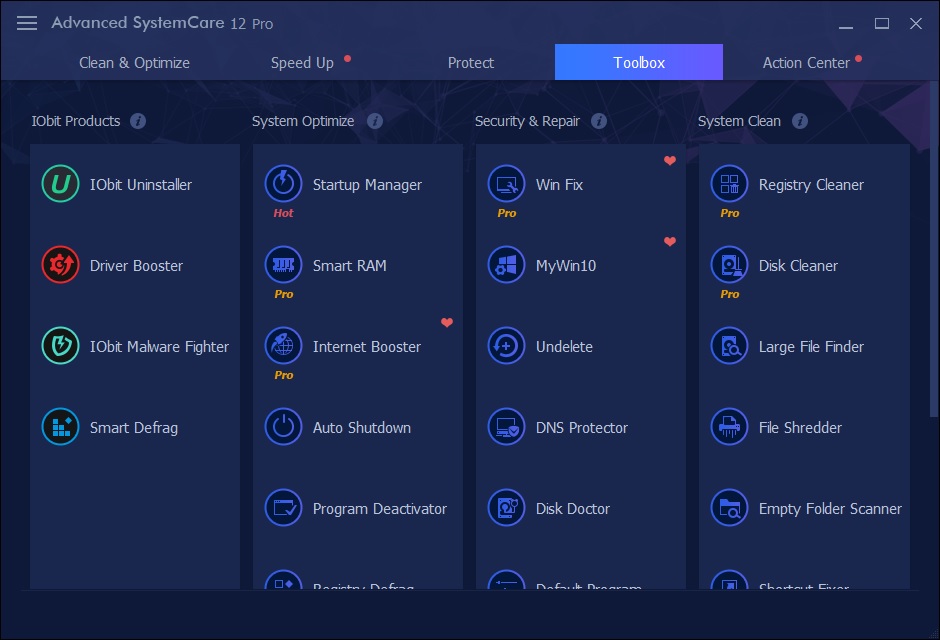
Task: Show info for System Optimize
Action: [x=375, y=121]
